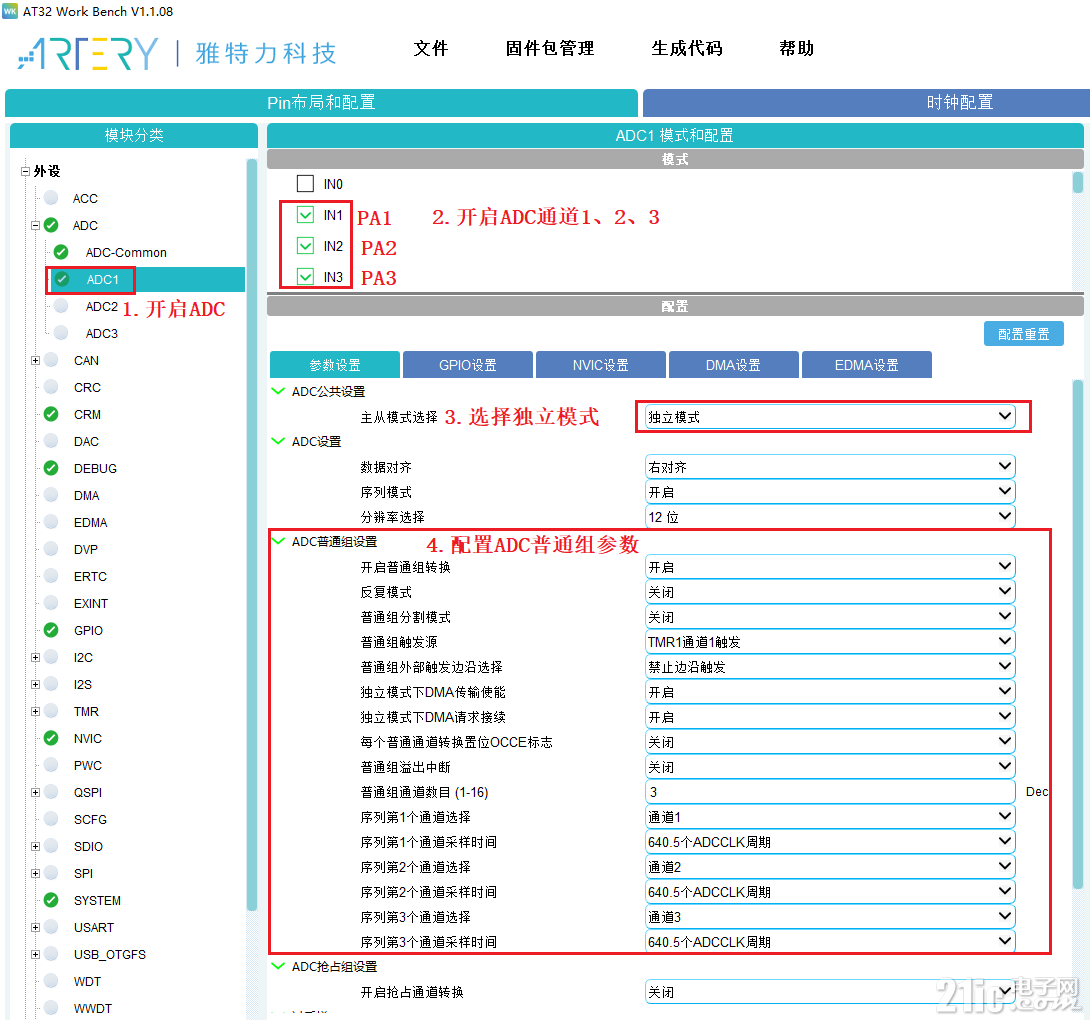This screenshot has width=1090, height=1020.
Task: Open the 固件包管理 menu
Action: [550, 49]
